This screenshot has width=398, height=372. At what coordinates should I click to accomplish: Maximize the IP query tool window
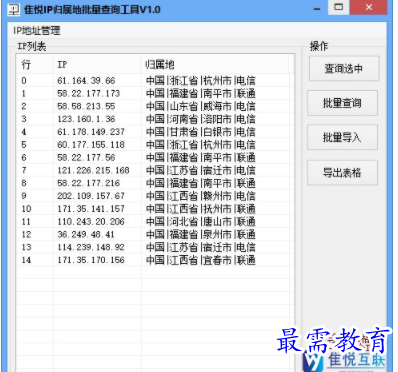point(339,7)
